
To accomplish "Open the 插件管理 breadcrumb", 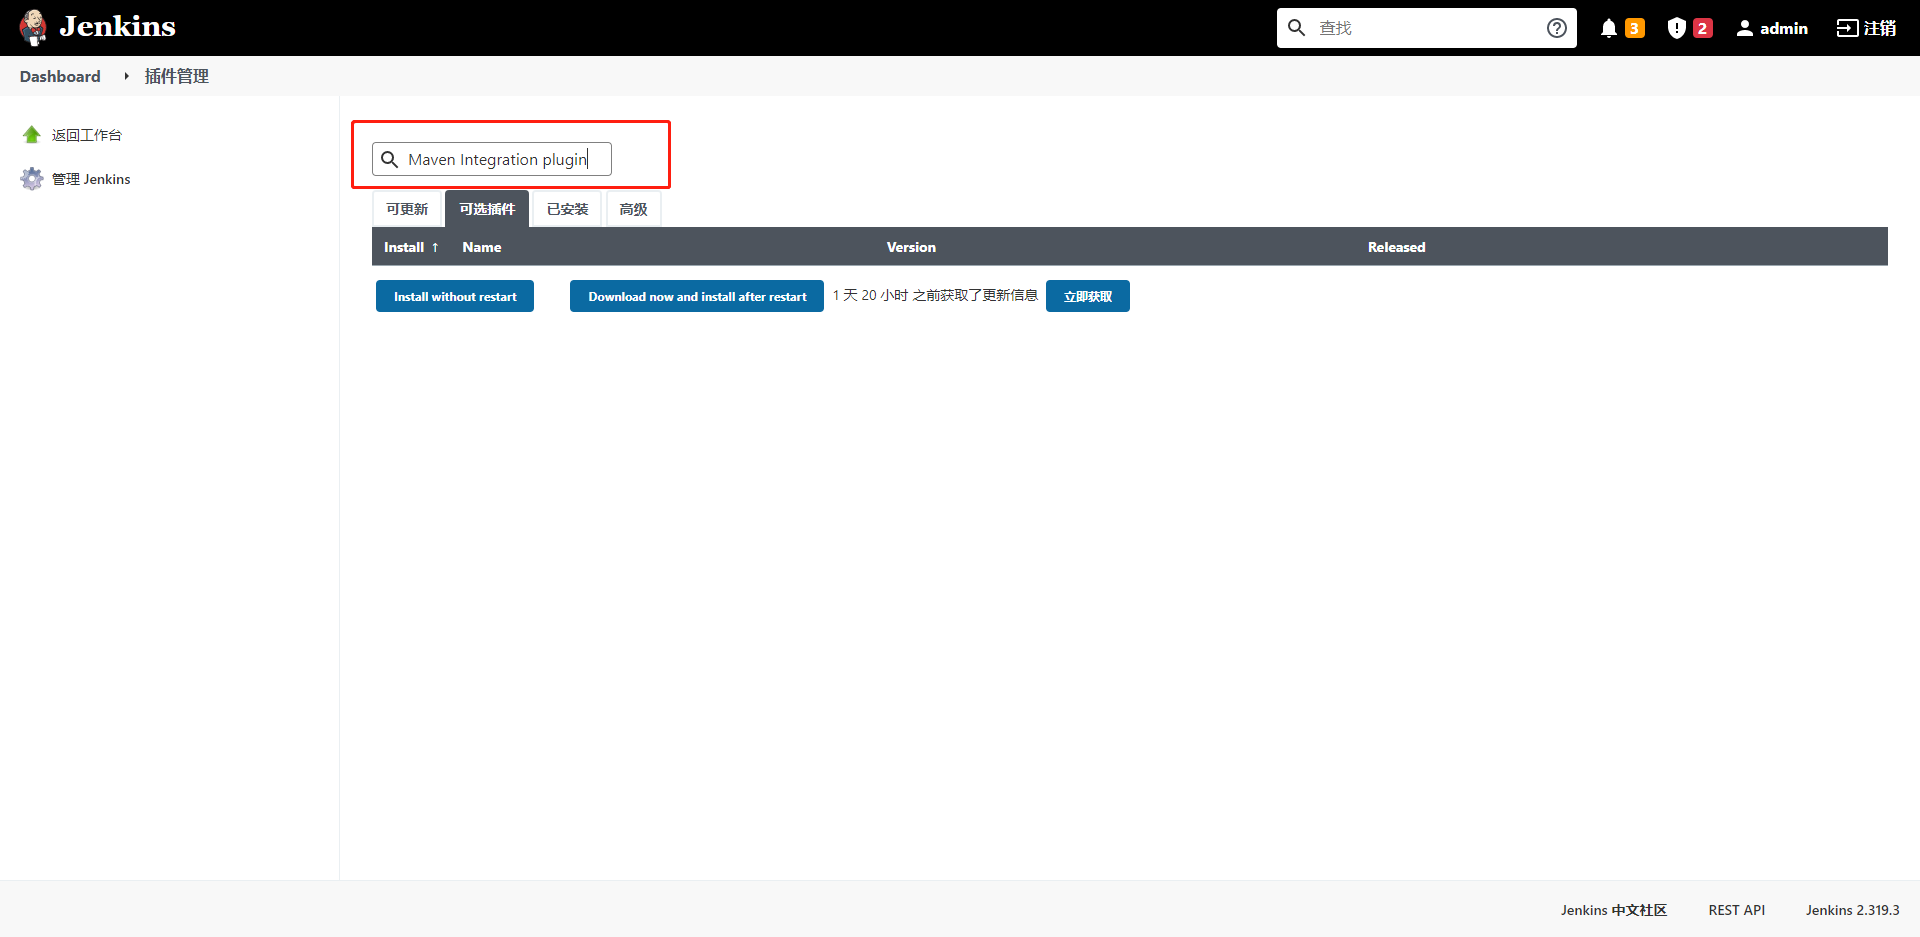I will 176,76.
